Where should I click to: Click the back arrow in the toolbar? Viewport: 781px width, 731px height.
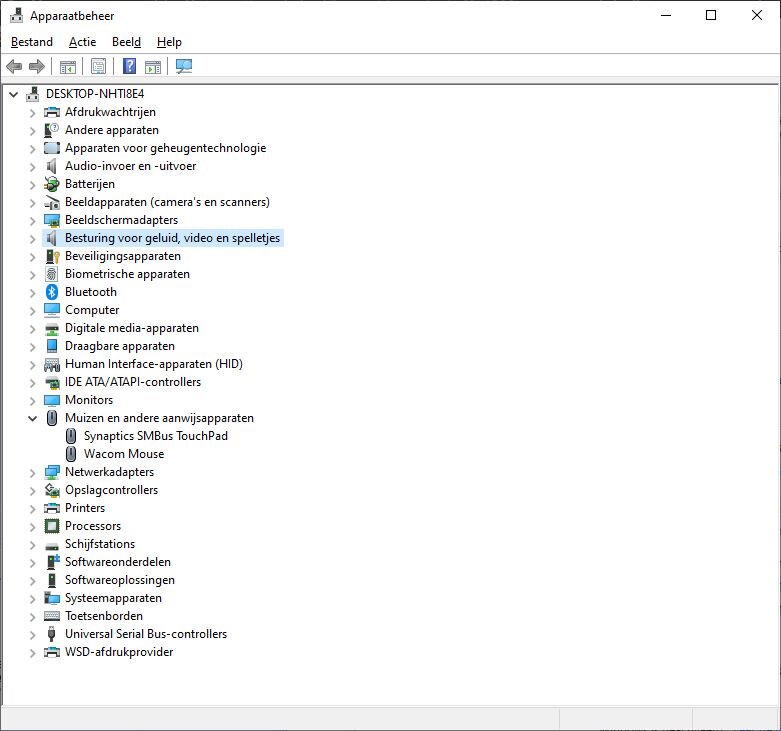pos(14,67)
